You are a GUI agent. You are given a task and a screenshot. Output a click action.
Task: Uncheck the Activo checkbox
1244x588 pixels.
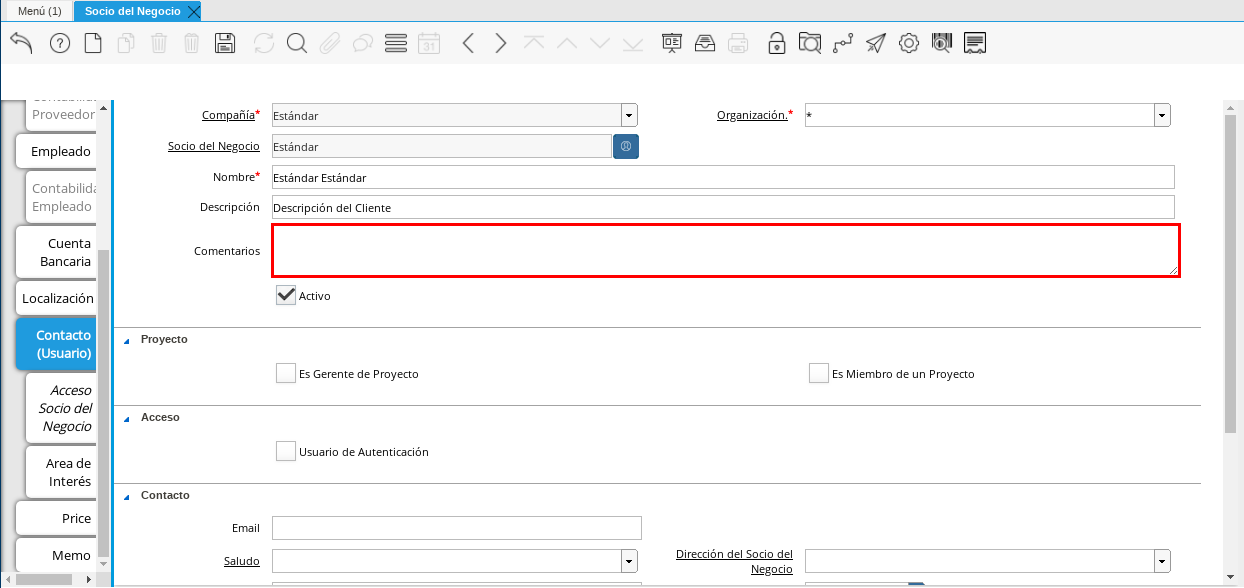pos(286,295)
